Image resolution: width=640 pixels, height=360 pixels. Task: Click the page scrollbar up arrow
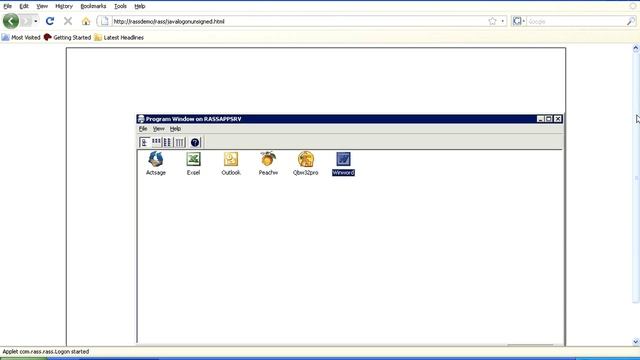point(636,48)
